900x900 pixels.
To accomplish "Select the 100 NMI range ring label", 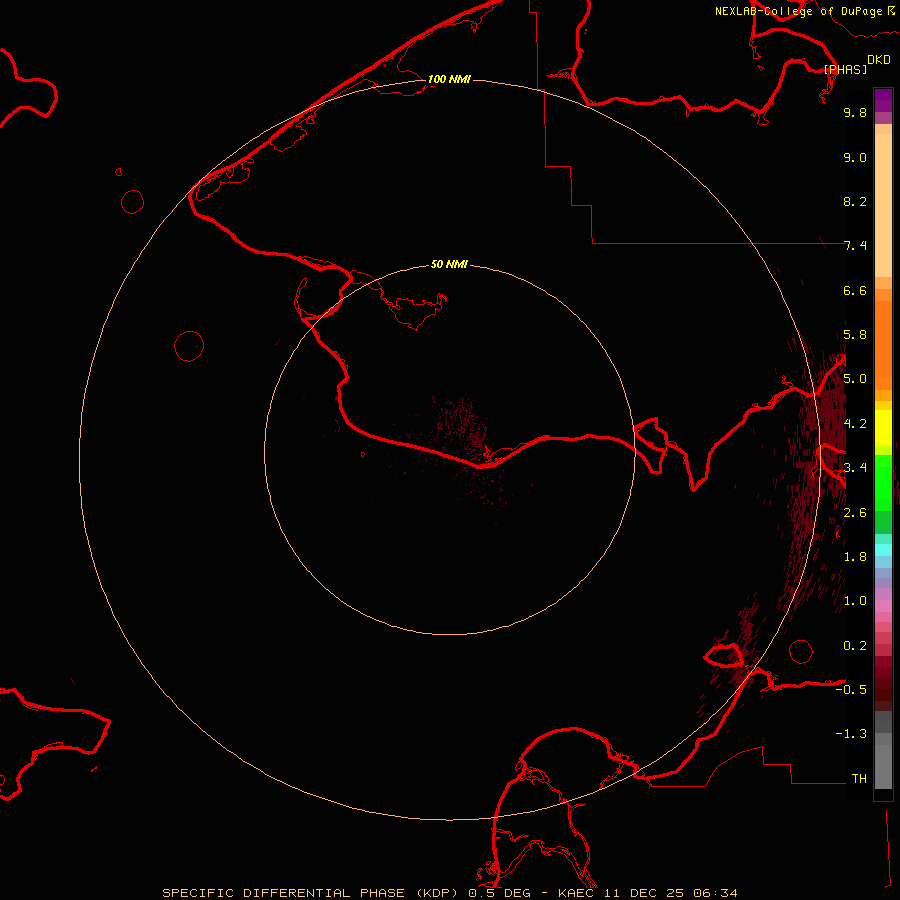I will click(x=449, y=79).
